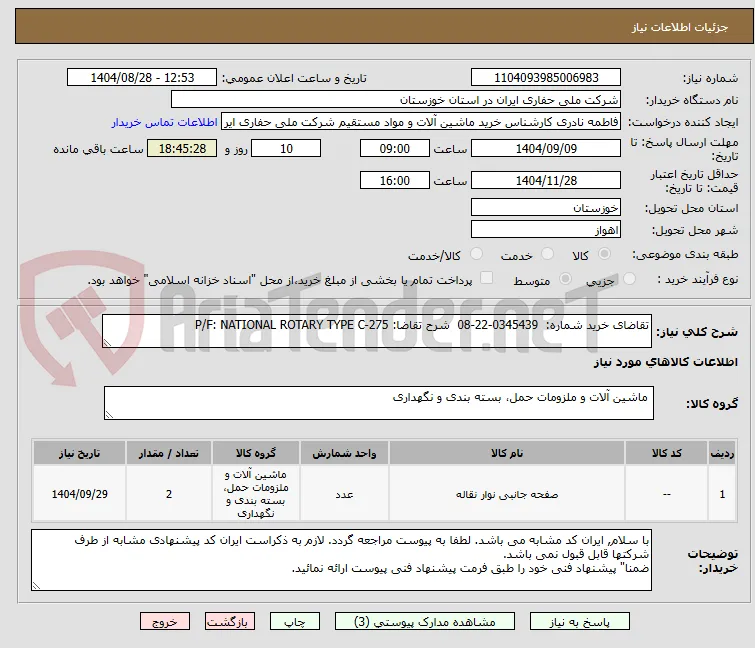
Task: Click the need number field 1104093985006983
Action: [546, 78]
